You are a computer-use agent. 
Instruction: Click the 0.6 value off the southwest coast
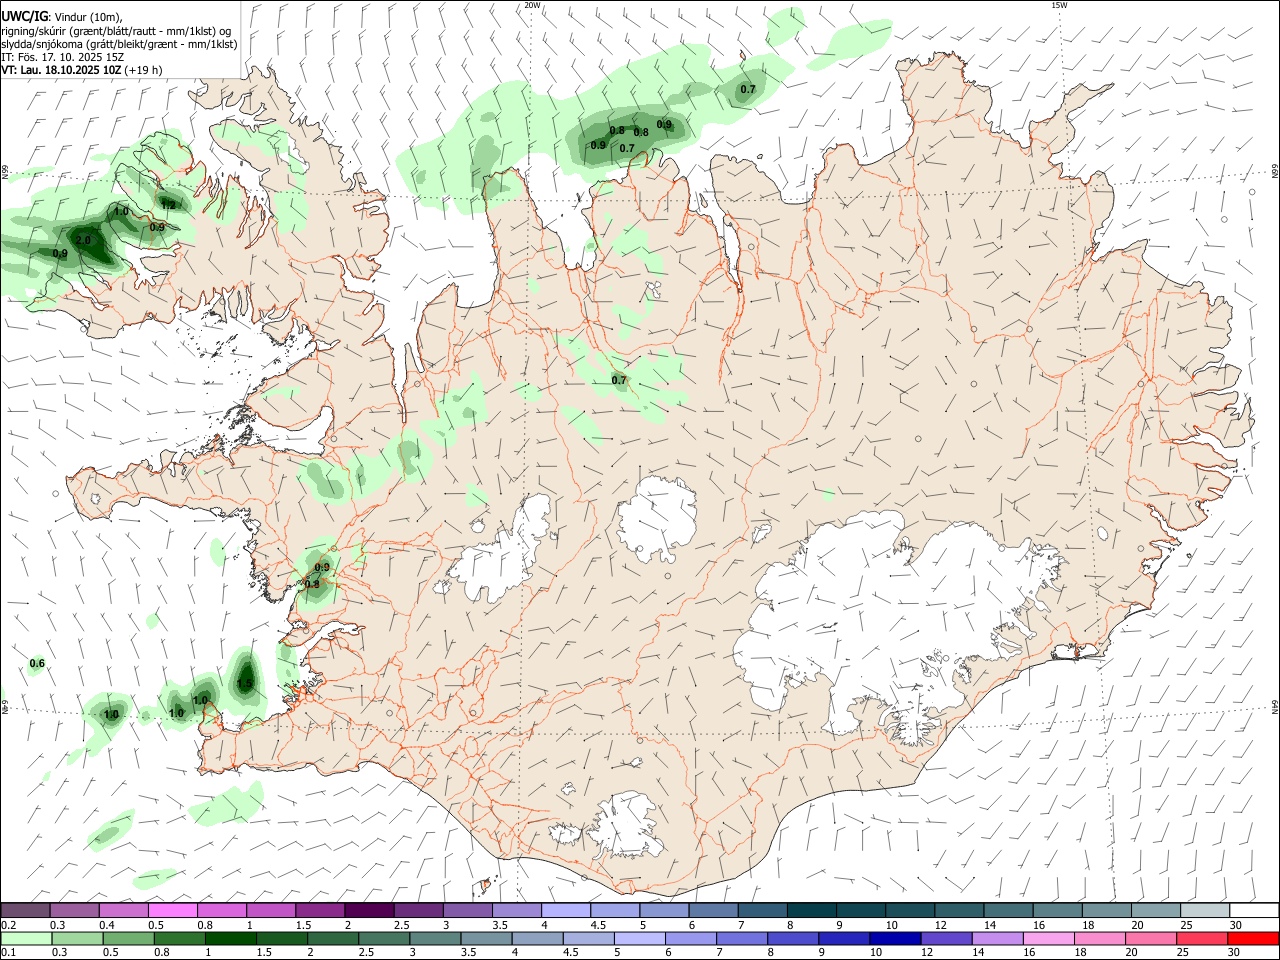click(37, 664)
